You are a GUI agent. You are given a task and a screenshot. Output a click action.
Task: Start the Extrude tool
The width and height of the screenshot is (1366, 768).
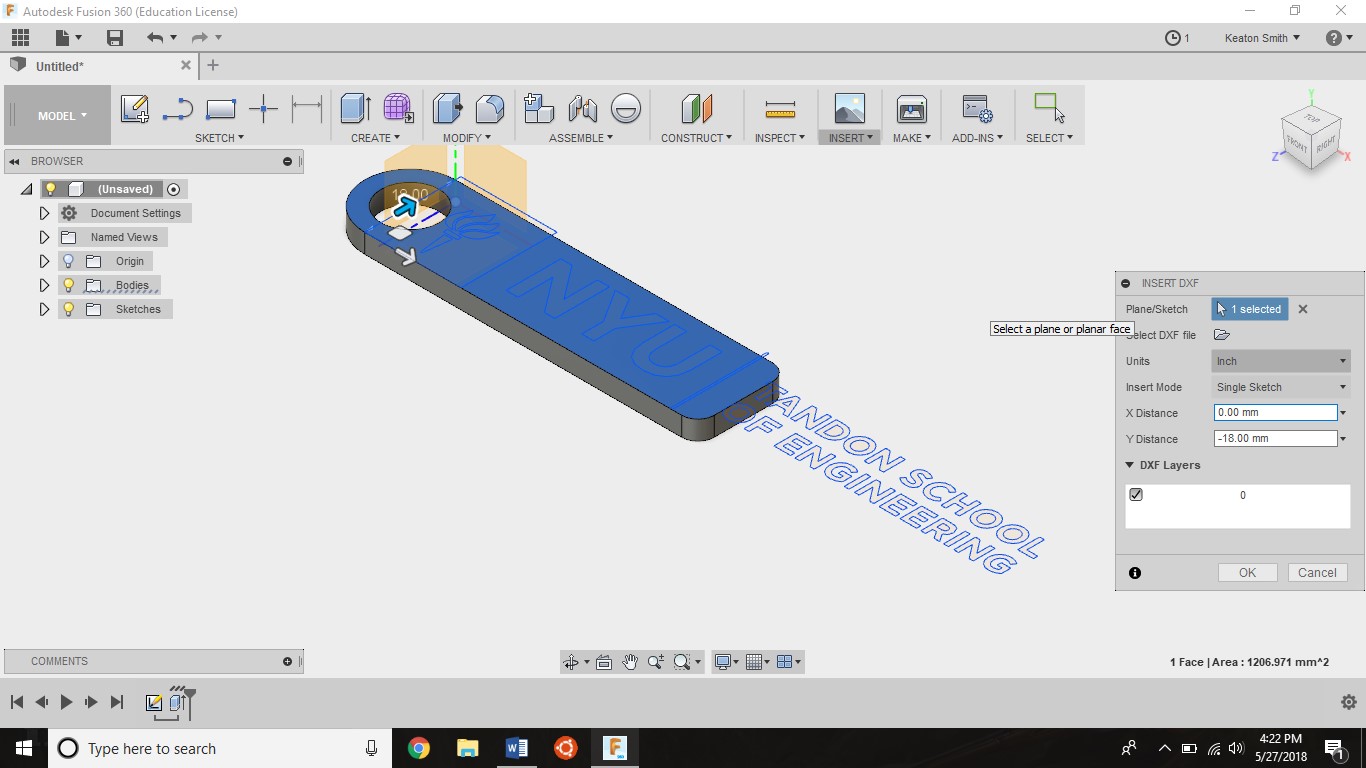pos(355,108)
